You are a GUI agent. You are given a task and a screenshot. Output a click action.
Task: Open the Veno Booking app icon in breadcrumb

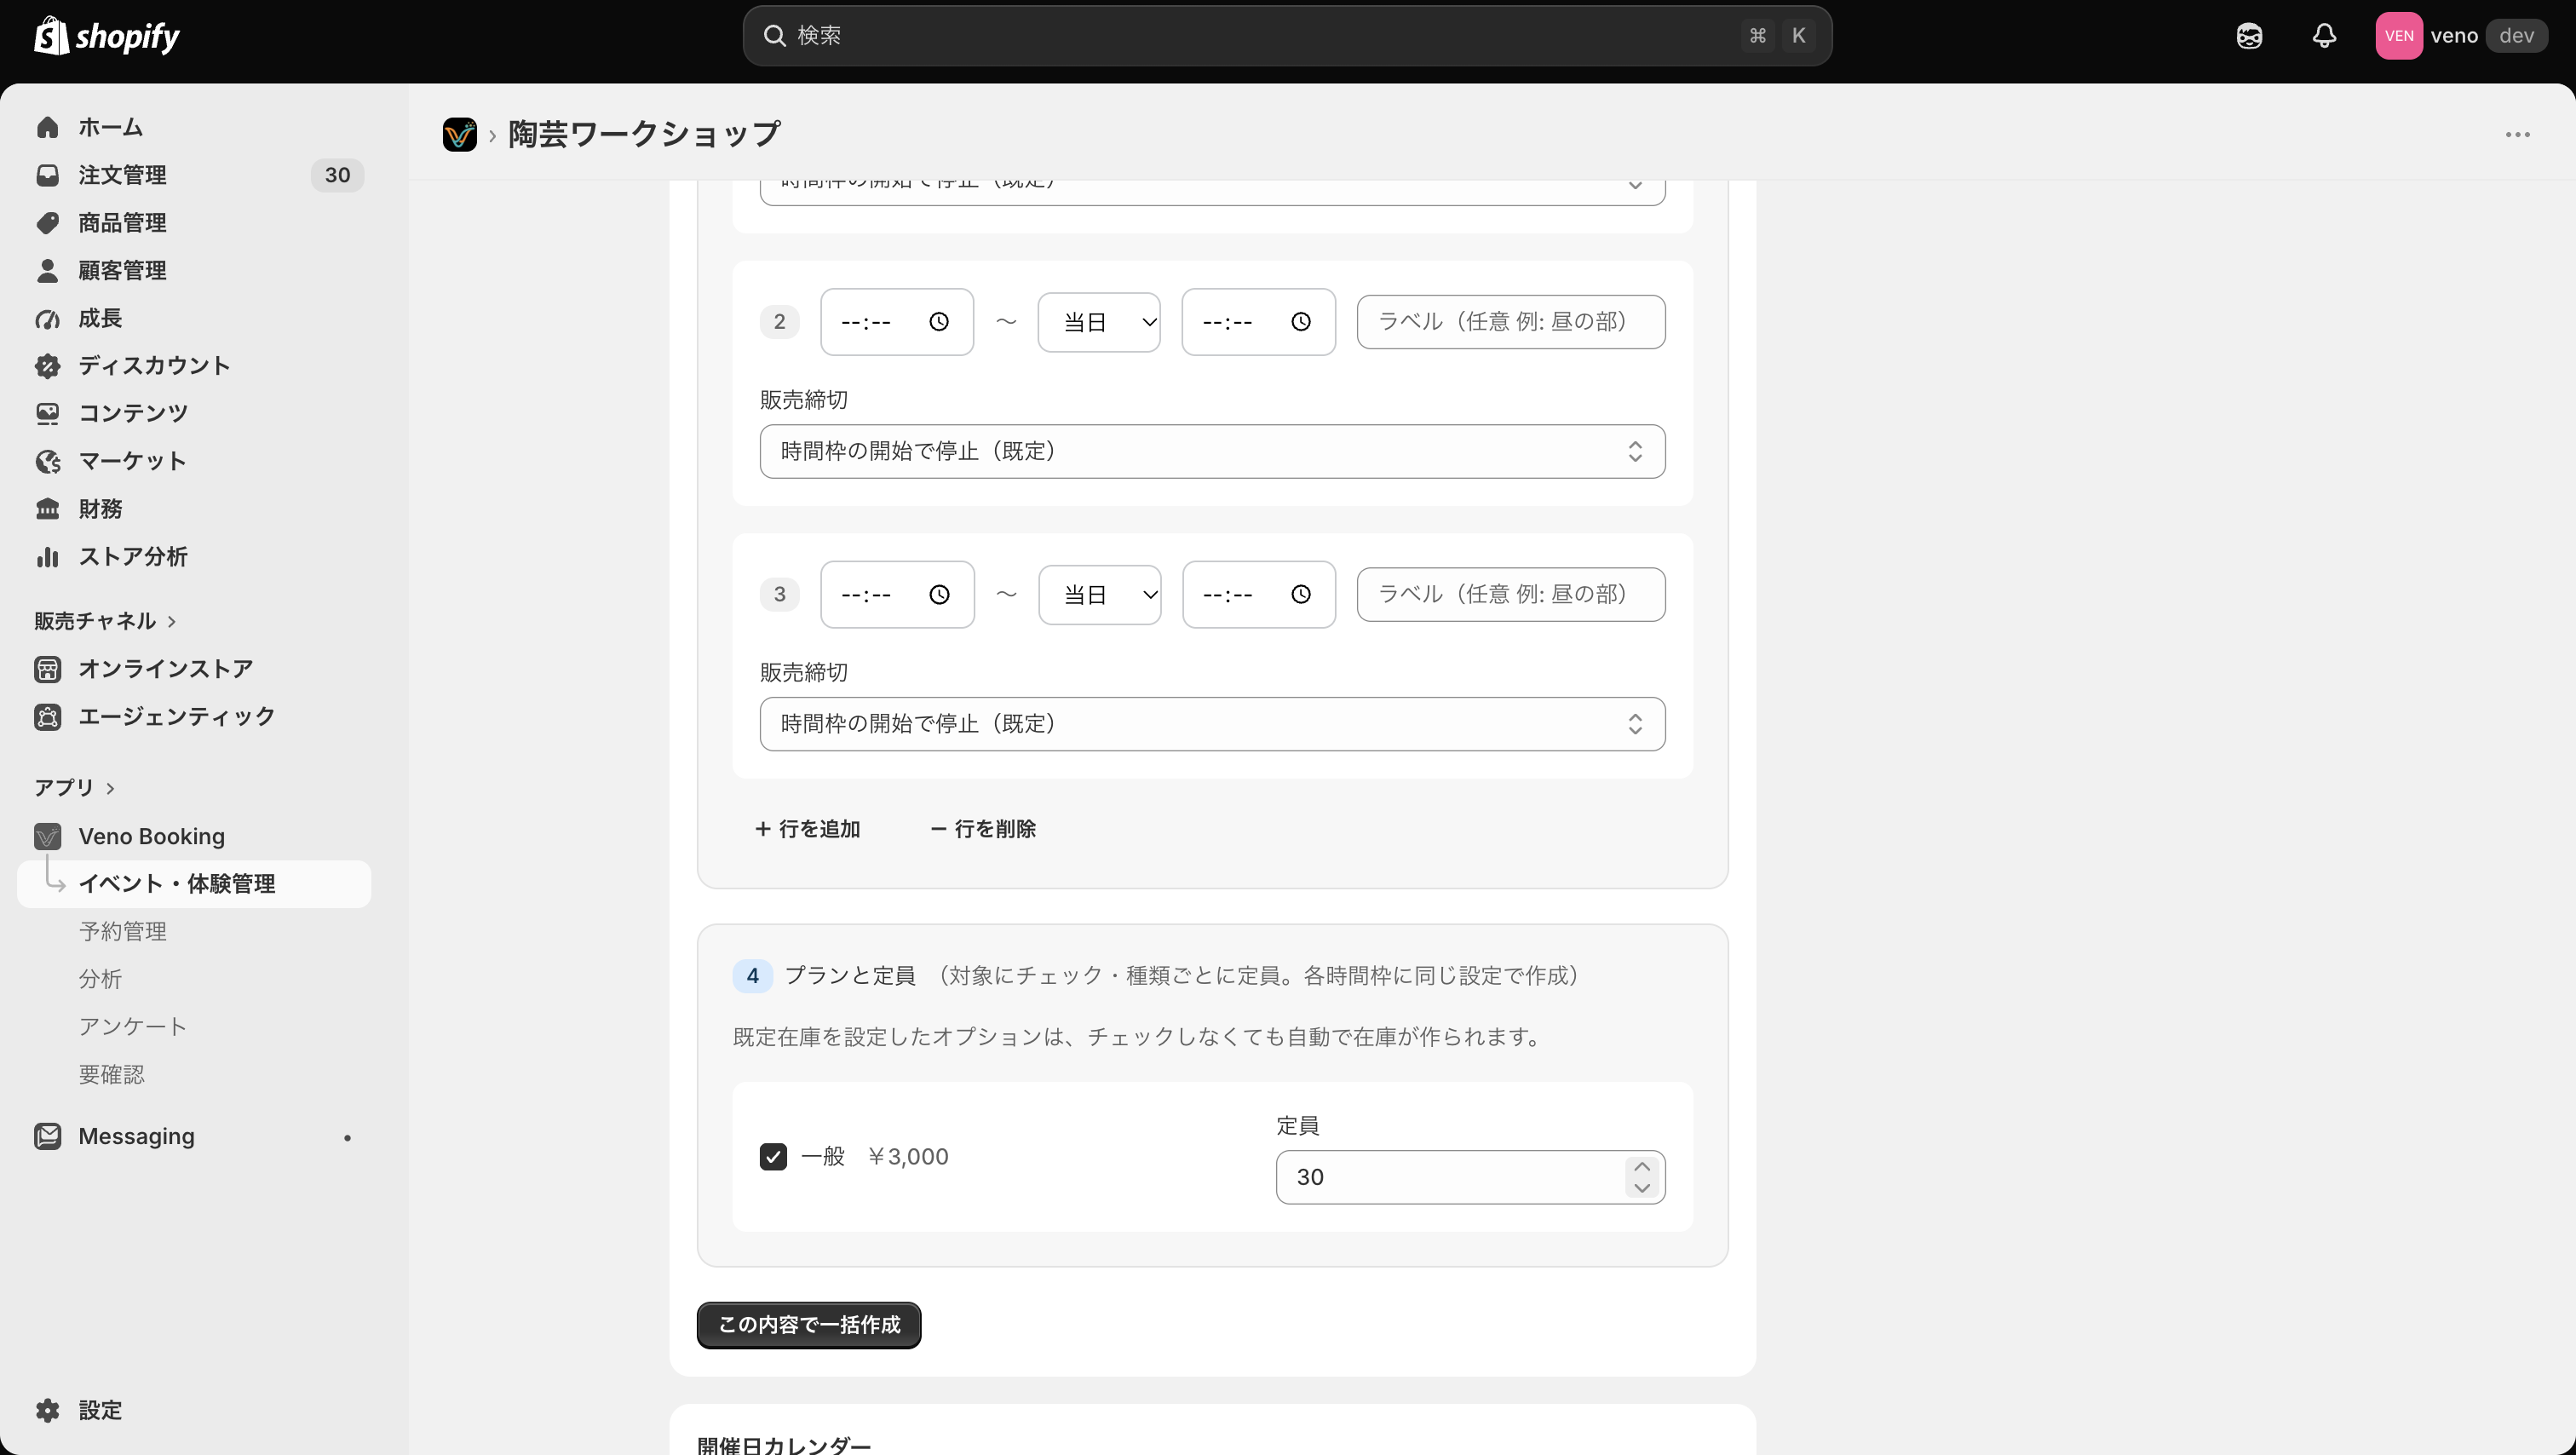460,134
